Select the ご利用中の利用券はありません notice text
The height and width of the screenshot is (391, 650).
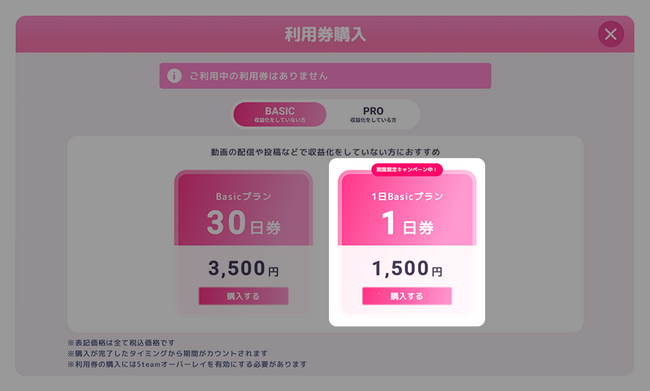click(x=259, y=76)
